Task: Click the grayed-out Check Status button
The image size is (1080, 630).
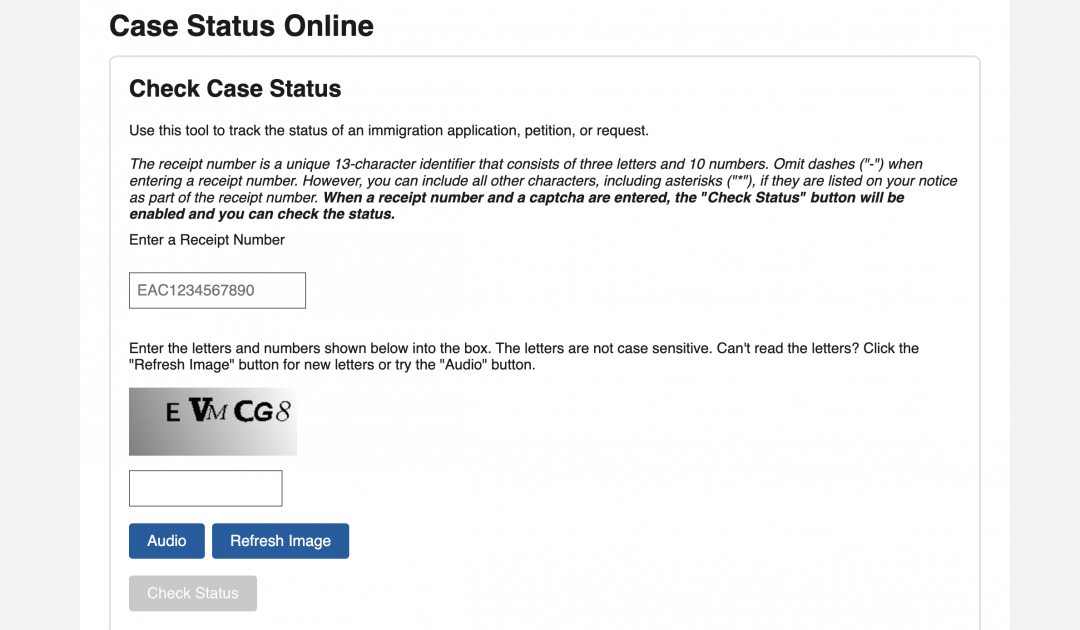Action: pyautogui.click(x=192, y=593)
